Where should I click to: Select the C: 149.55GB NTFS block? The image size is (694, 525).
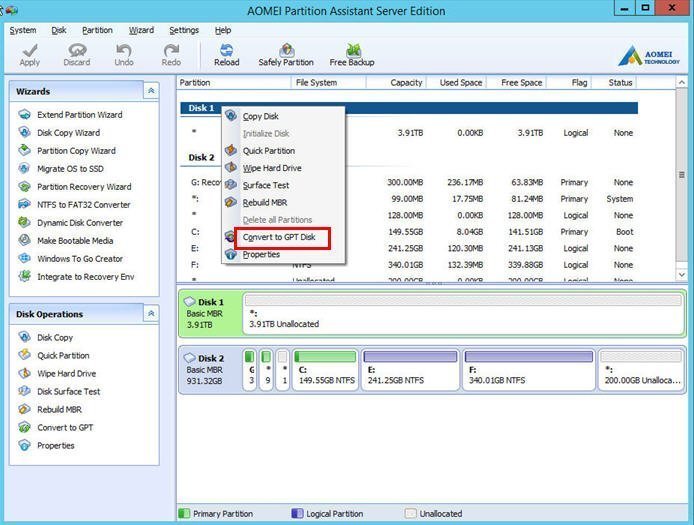(x=325, y=370)
